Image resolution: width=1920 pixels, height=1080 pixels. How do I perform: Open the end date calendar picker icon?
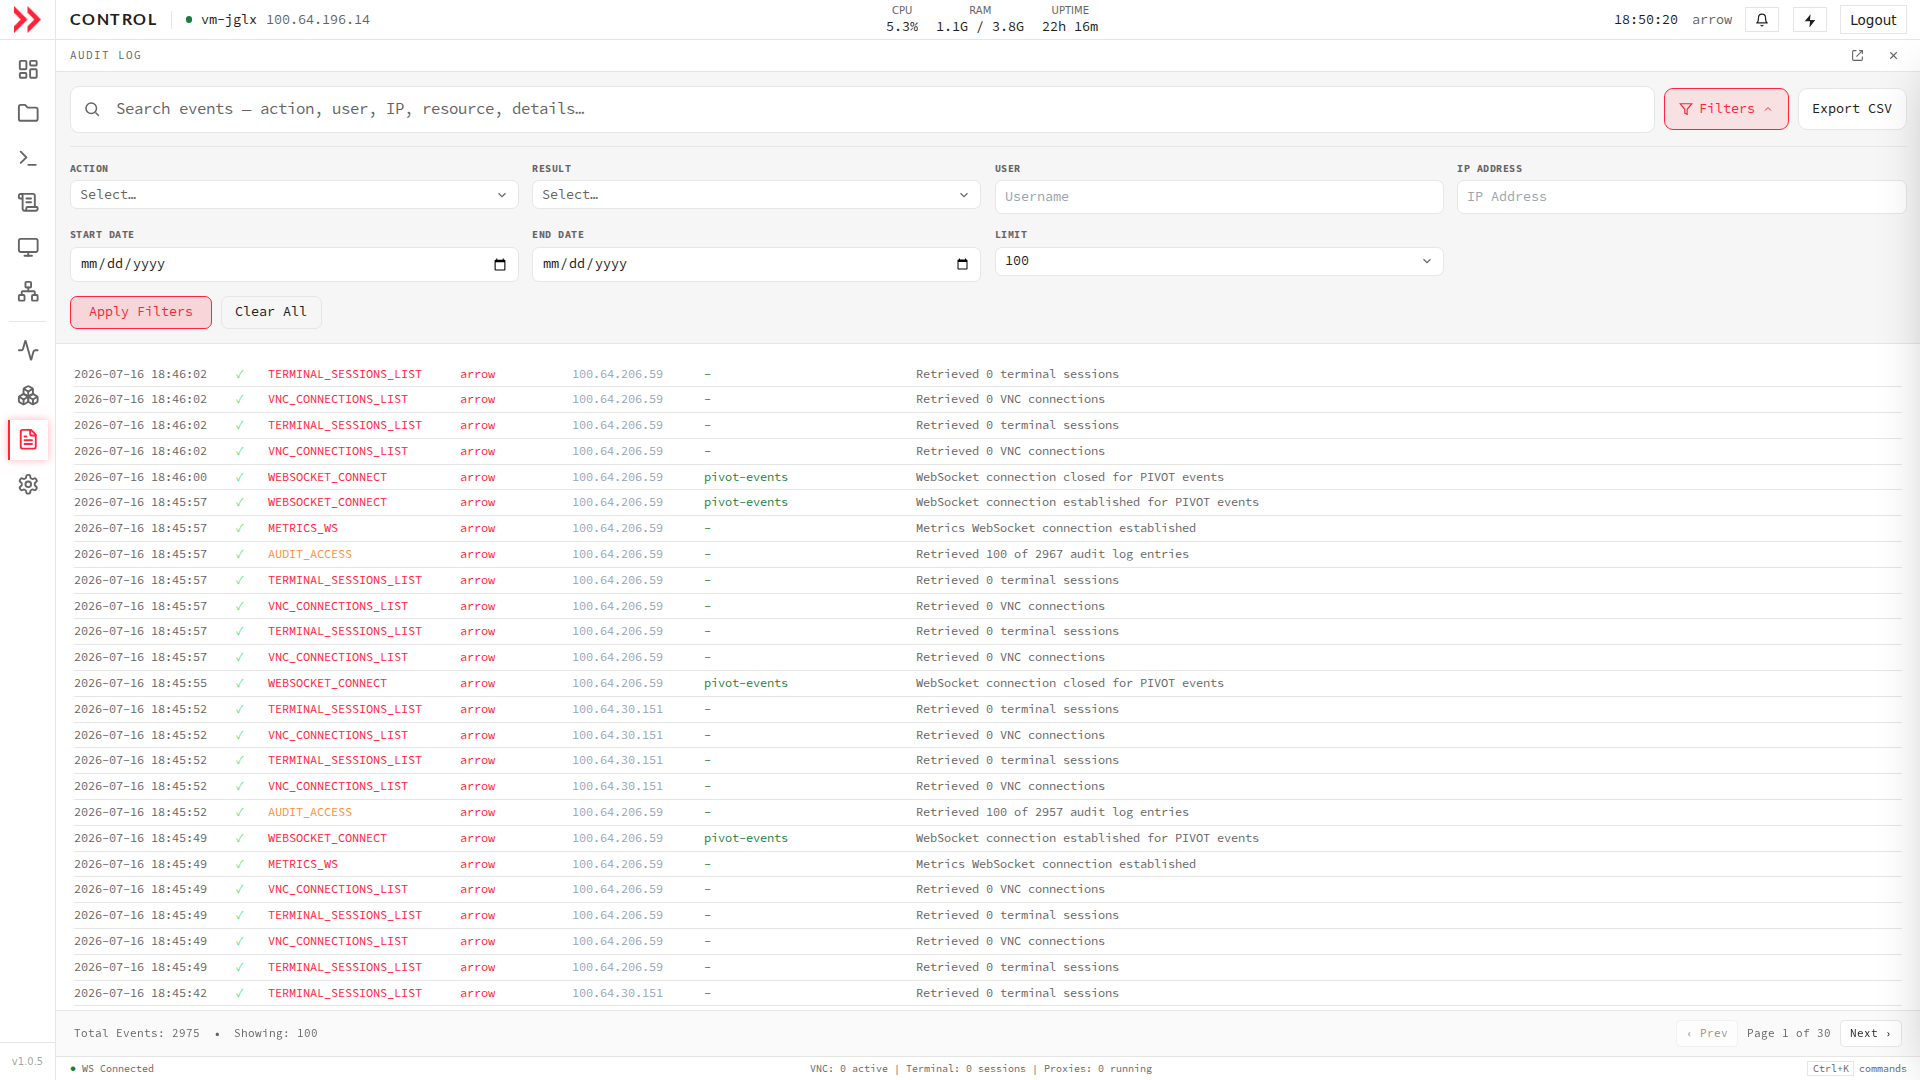[x=962, y=264]
